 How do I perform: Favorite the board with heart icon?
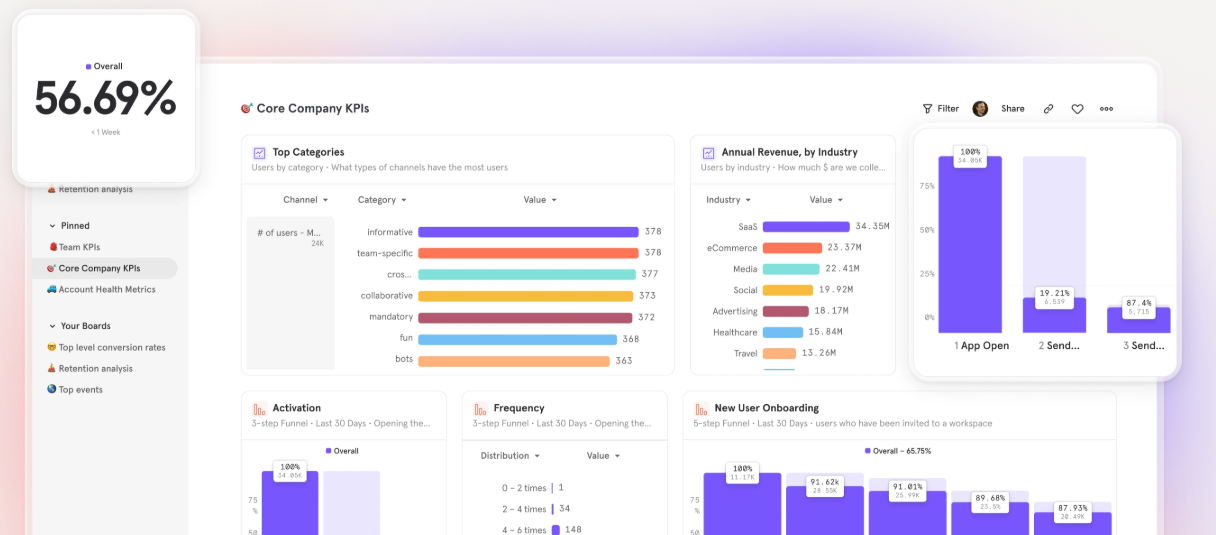[x=1077, y=109]
